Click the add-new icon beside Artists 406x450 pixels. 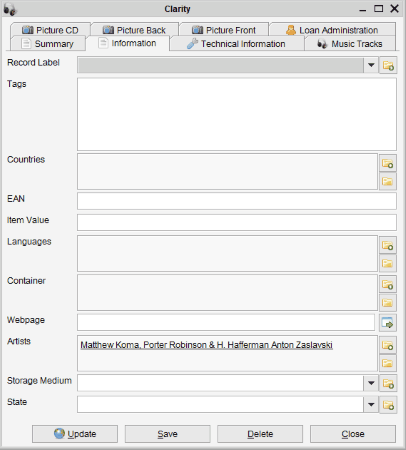pyautogui.click(x=388, y=345)
